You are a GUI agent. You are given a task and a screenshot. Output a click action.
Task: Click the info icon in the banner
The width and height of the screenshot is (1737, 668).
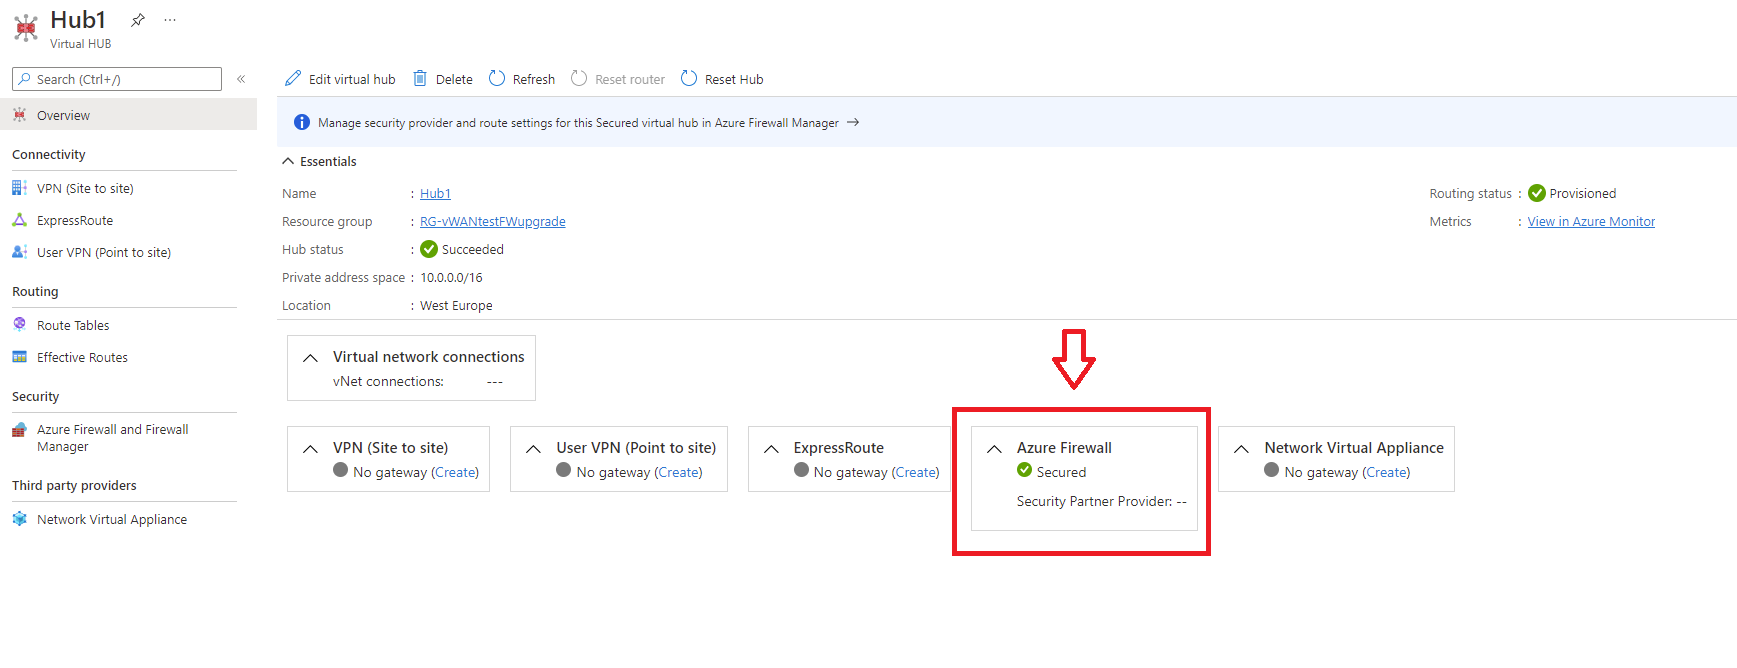point(301,123)
